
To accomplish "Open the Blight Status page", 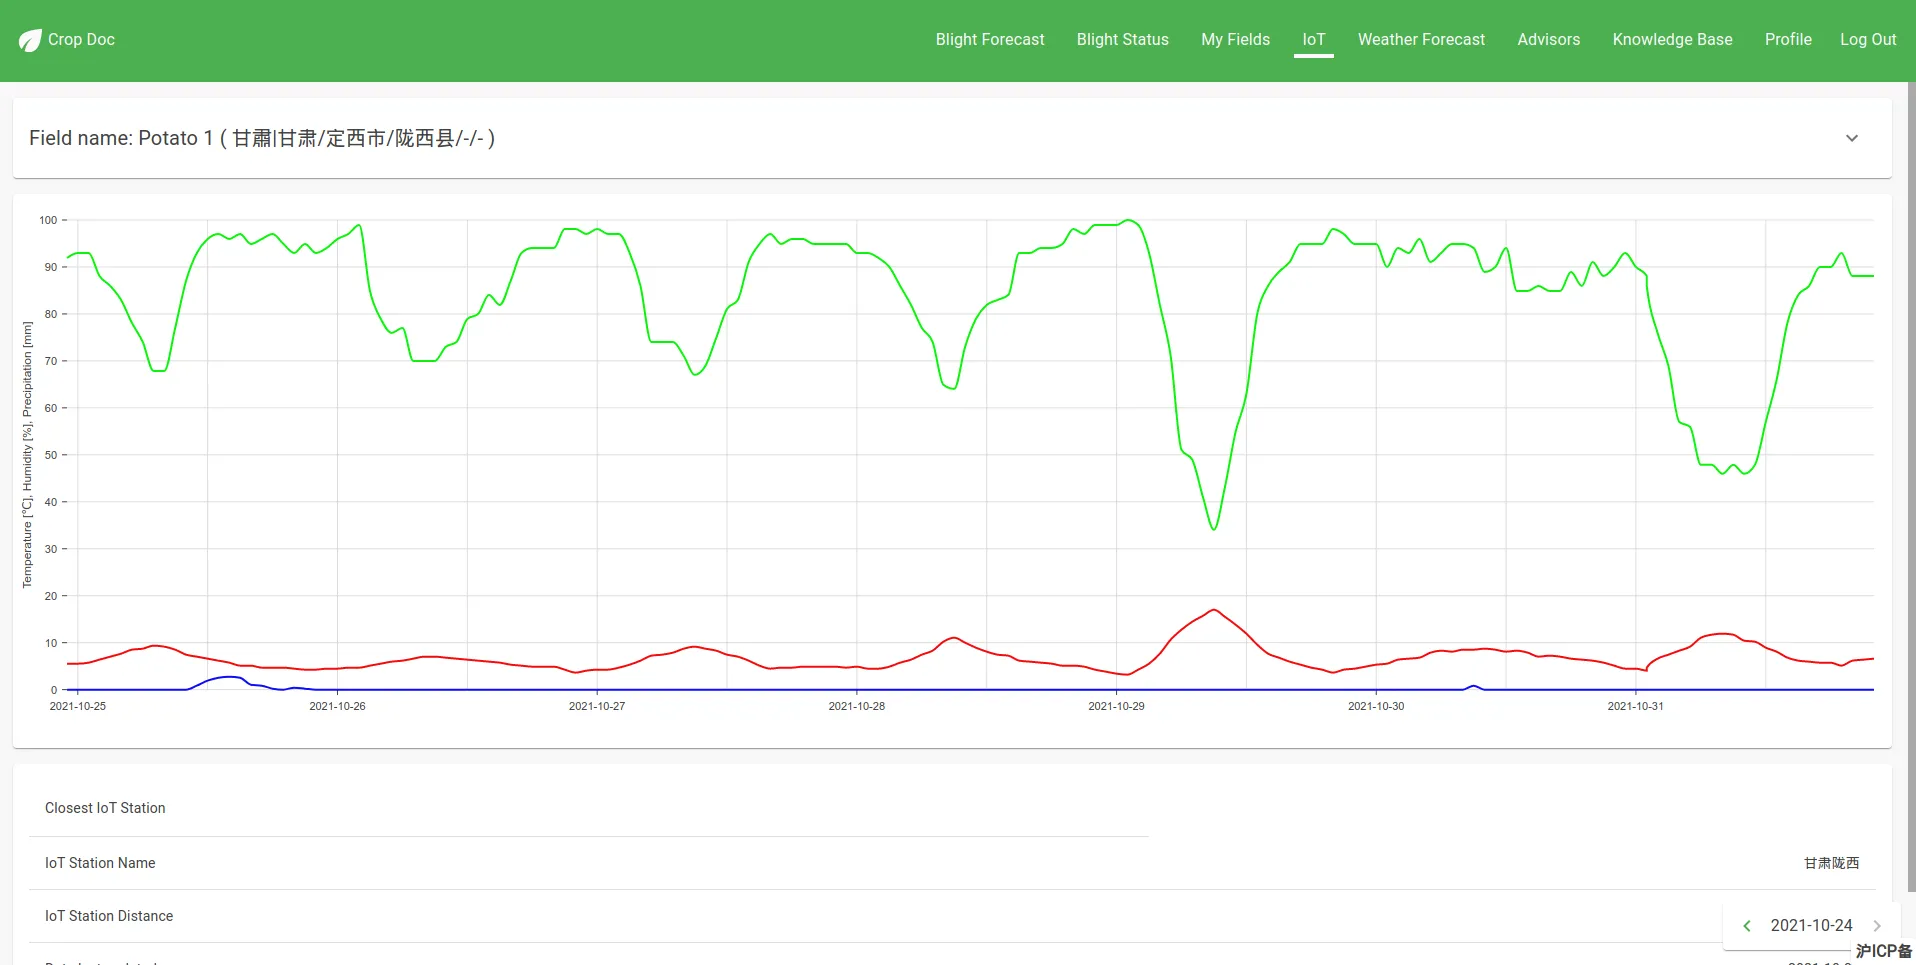I will coord(1123,40).
